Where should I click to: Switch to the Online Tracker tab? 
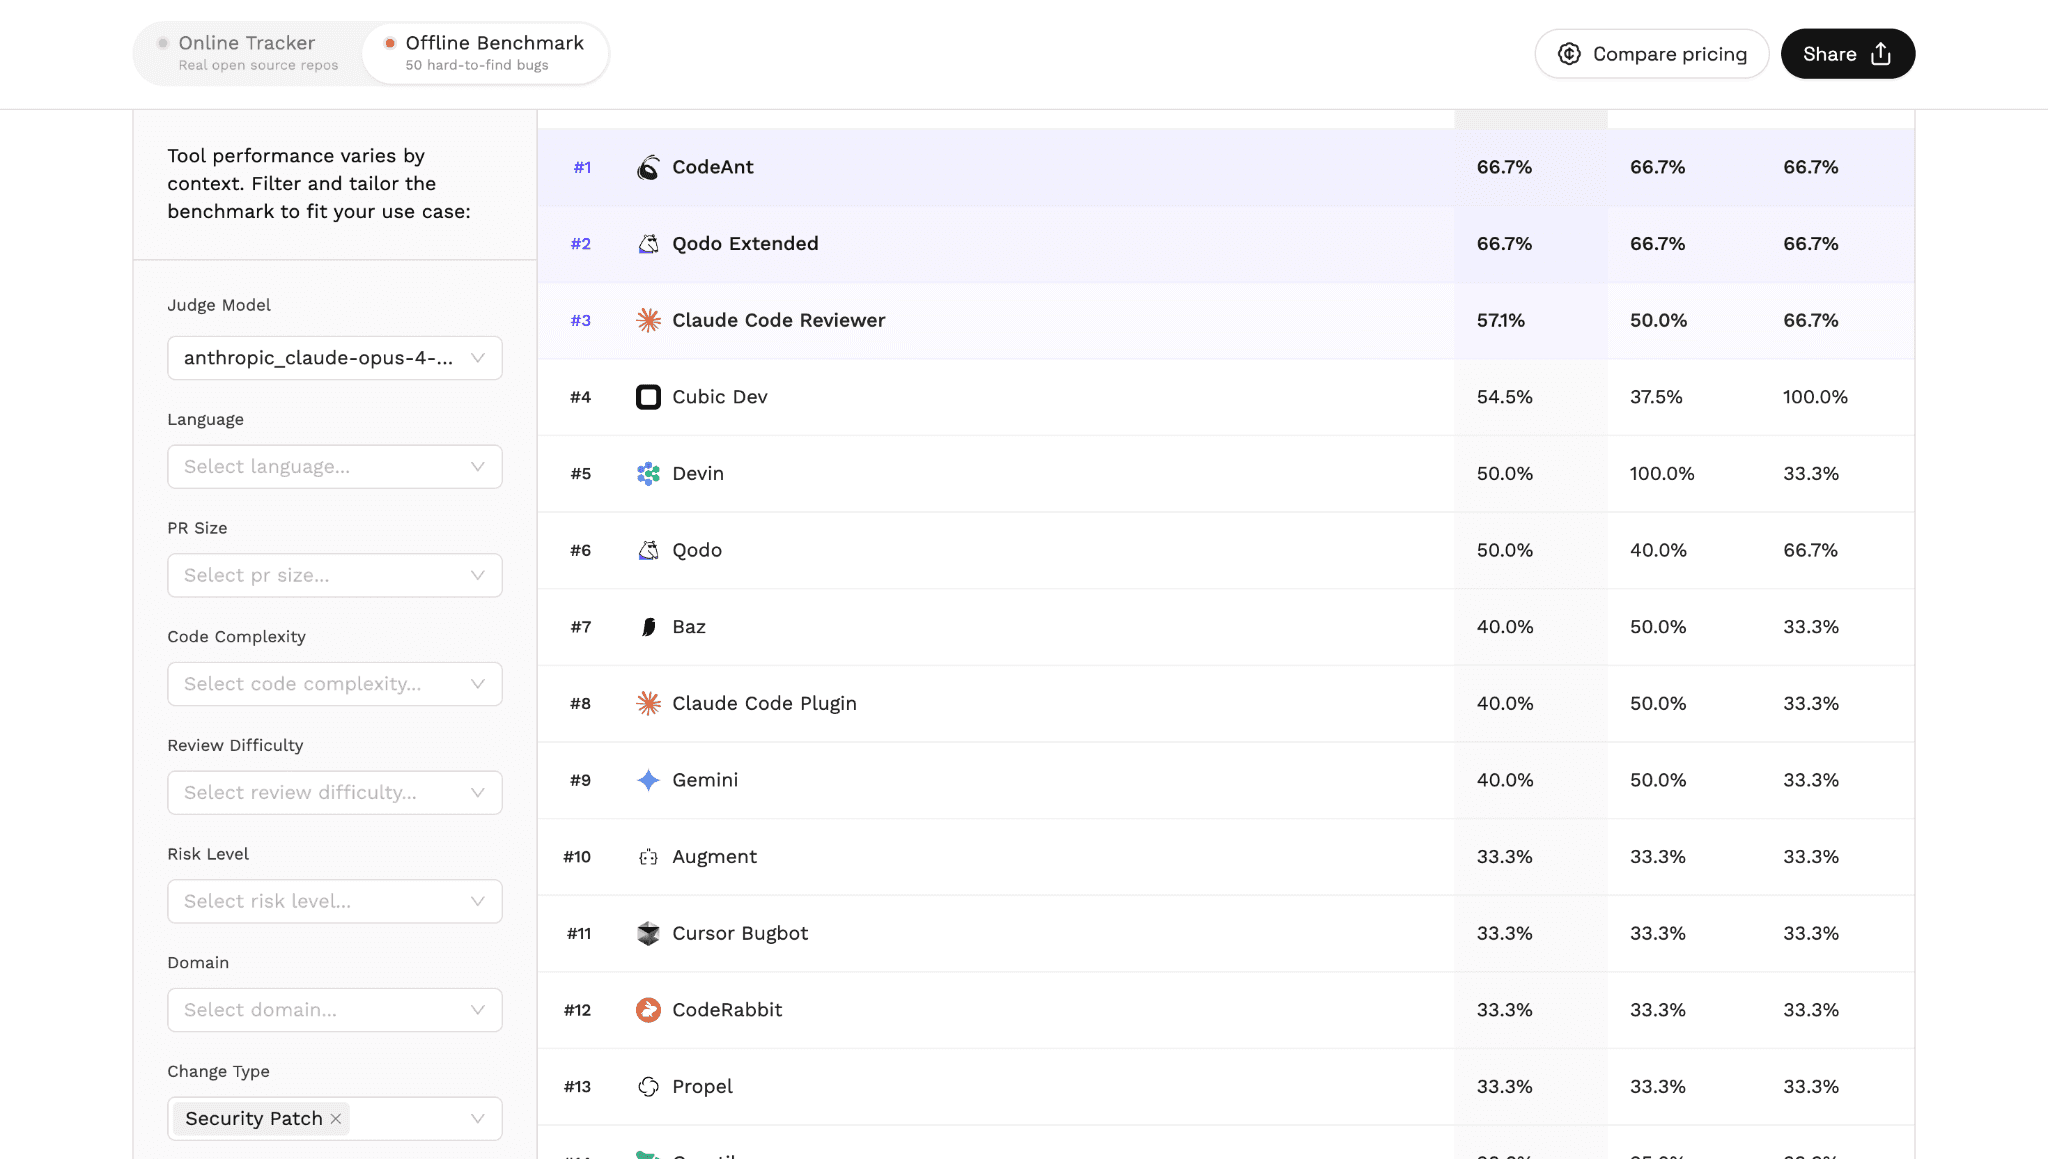[x=248, y=53]
